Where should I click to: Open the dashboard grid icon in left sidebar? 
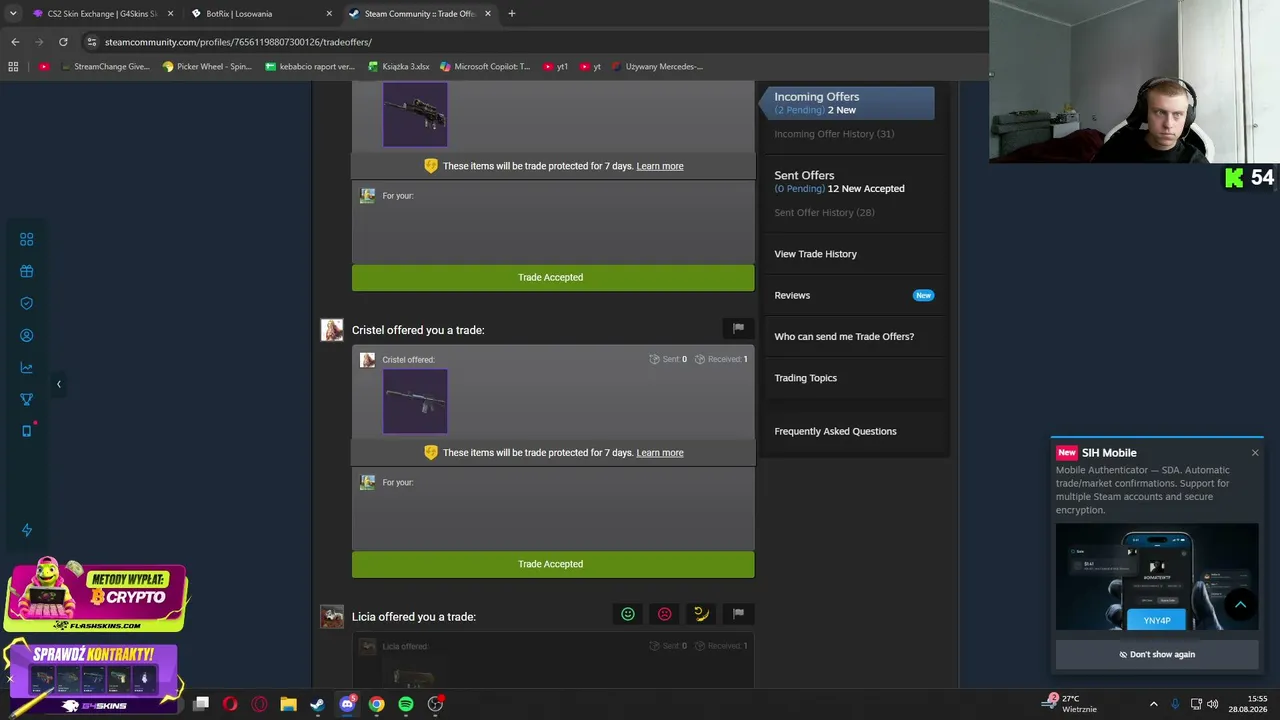(x=27, y=239)
